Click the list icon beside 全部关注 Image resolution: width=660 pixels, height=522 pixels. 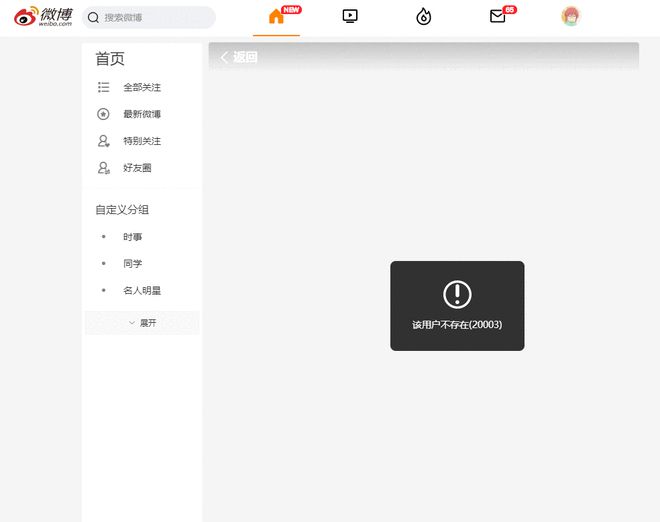[x=104, y=87]
